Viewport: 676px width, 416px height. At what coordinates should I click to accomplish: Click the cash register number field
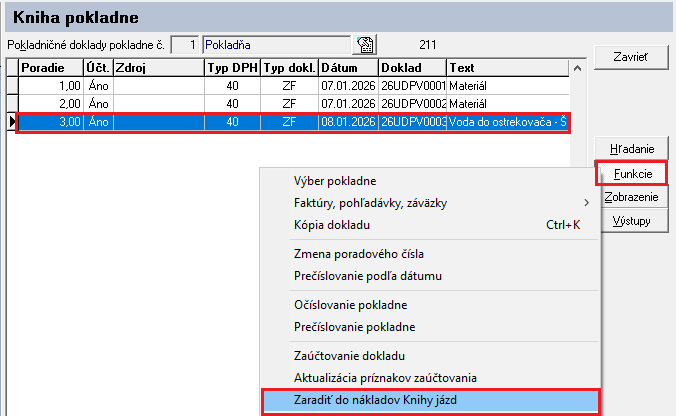coord(184,45)
